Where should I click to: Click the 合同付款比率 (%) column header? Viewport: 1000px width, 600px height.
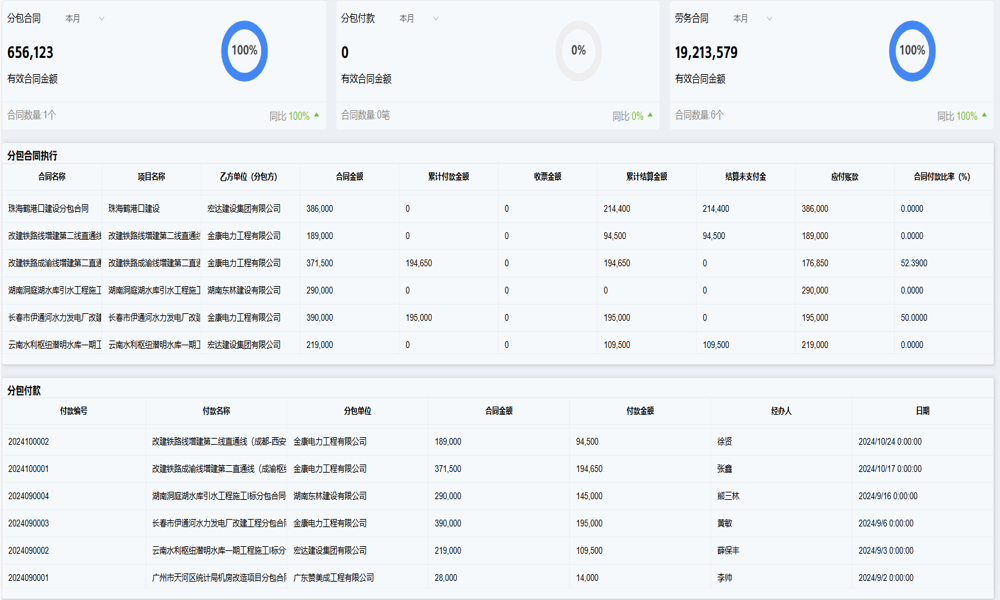pos(942,177)
